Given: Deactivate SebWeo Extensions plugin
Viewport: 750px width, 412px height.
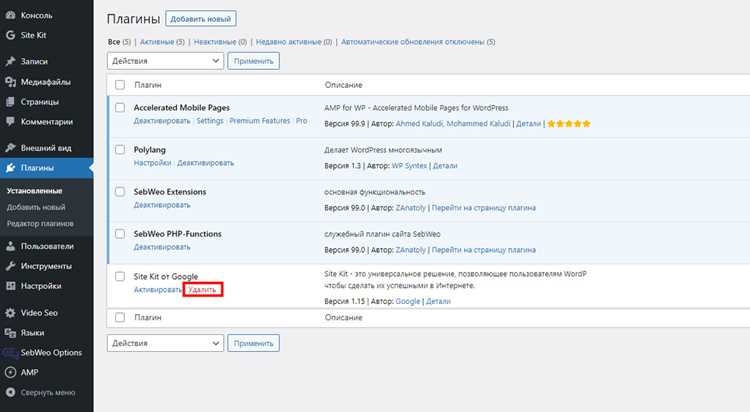Looking at the screenshot, I should [x=162, y=205].
